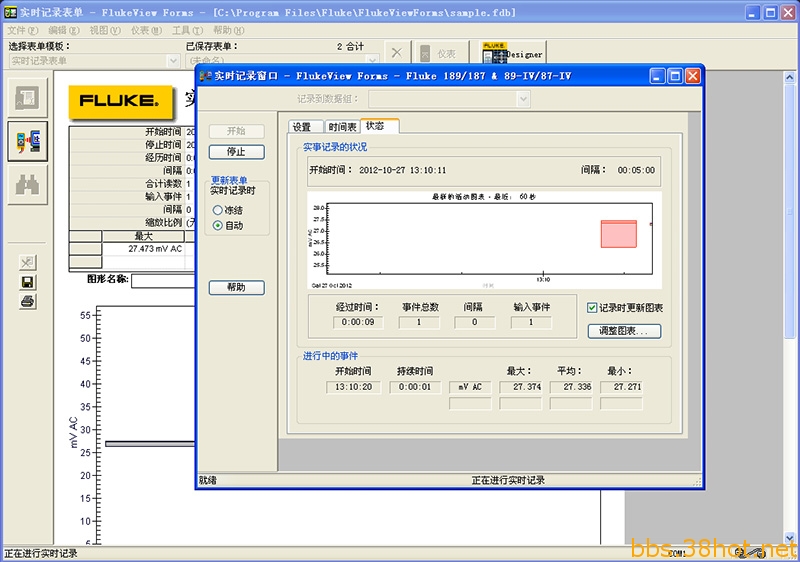Click the app icon in main title bar

click(x=10, y=12)
